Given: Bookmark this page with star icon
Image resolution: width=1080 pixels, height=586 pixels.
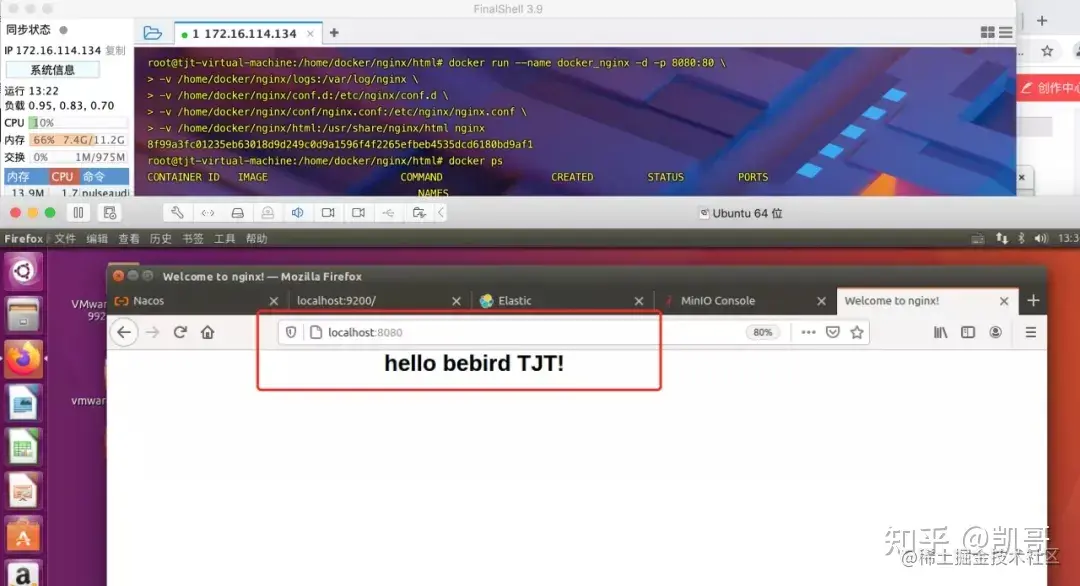Looking at the screenshot, I should (857, 333).
